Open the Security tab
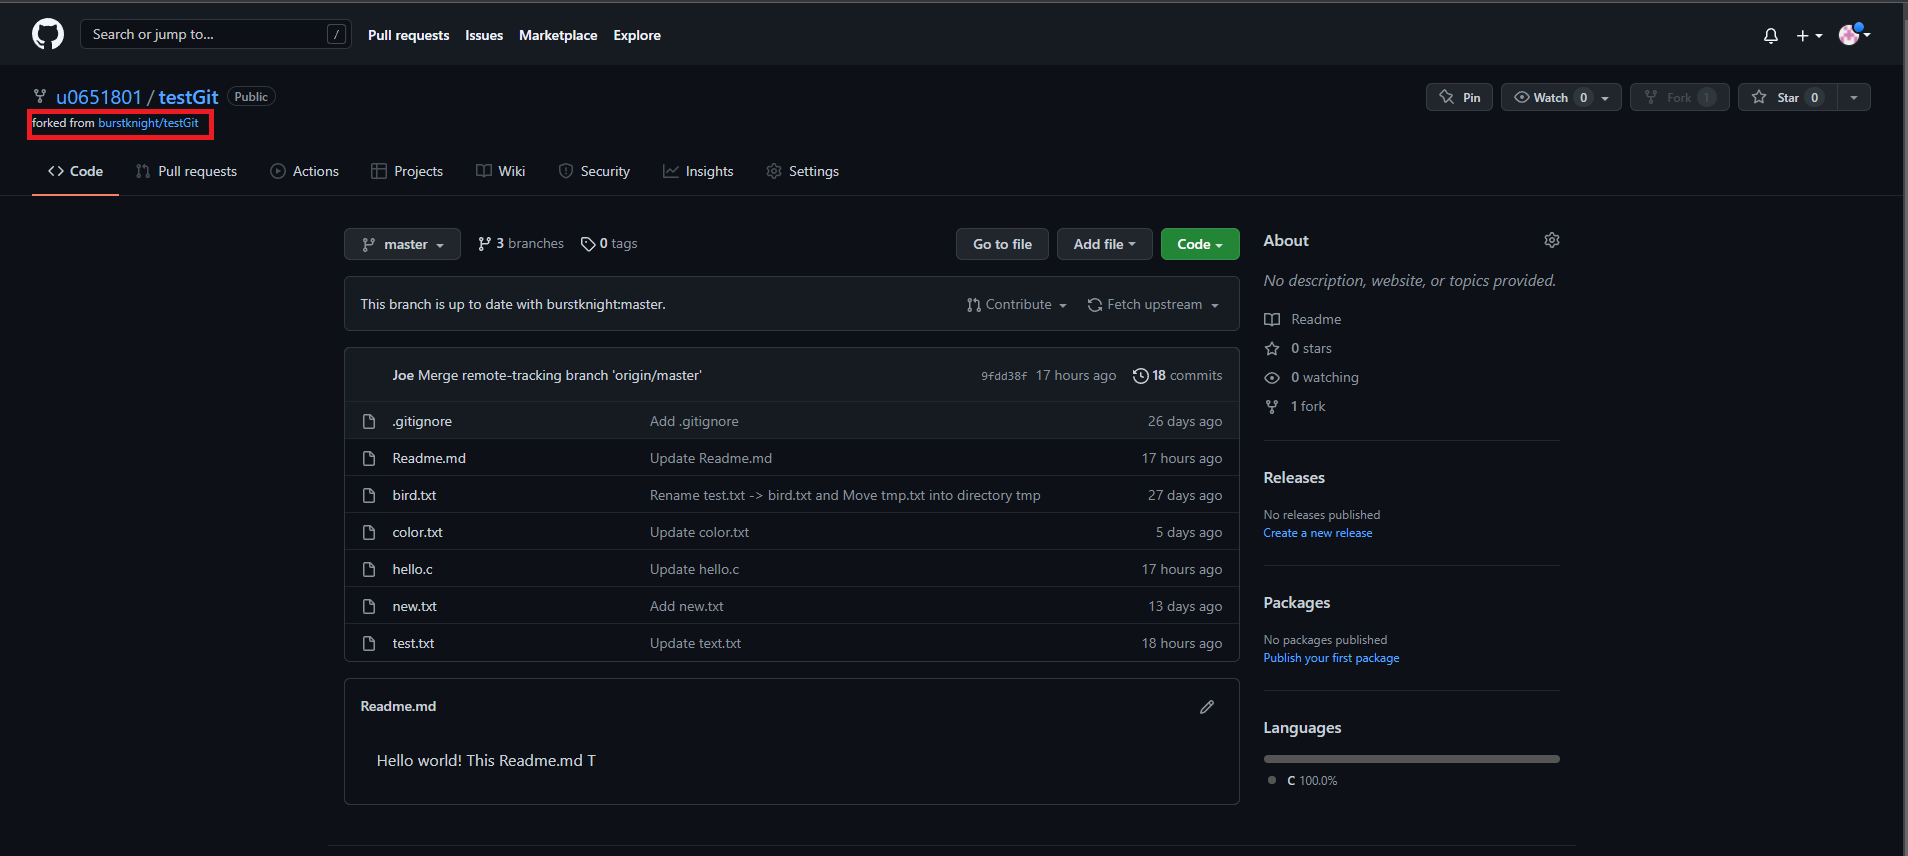This screenshot has height=856, width=1908. (x=594, y=171)
